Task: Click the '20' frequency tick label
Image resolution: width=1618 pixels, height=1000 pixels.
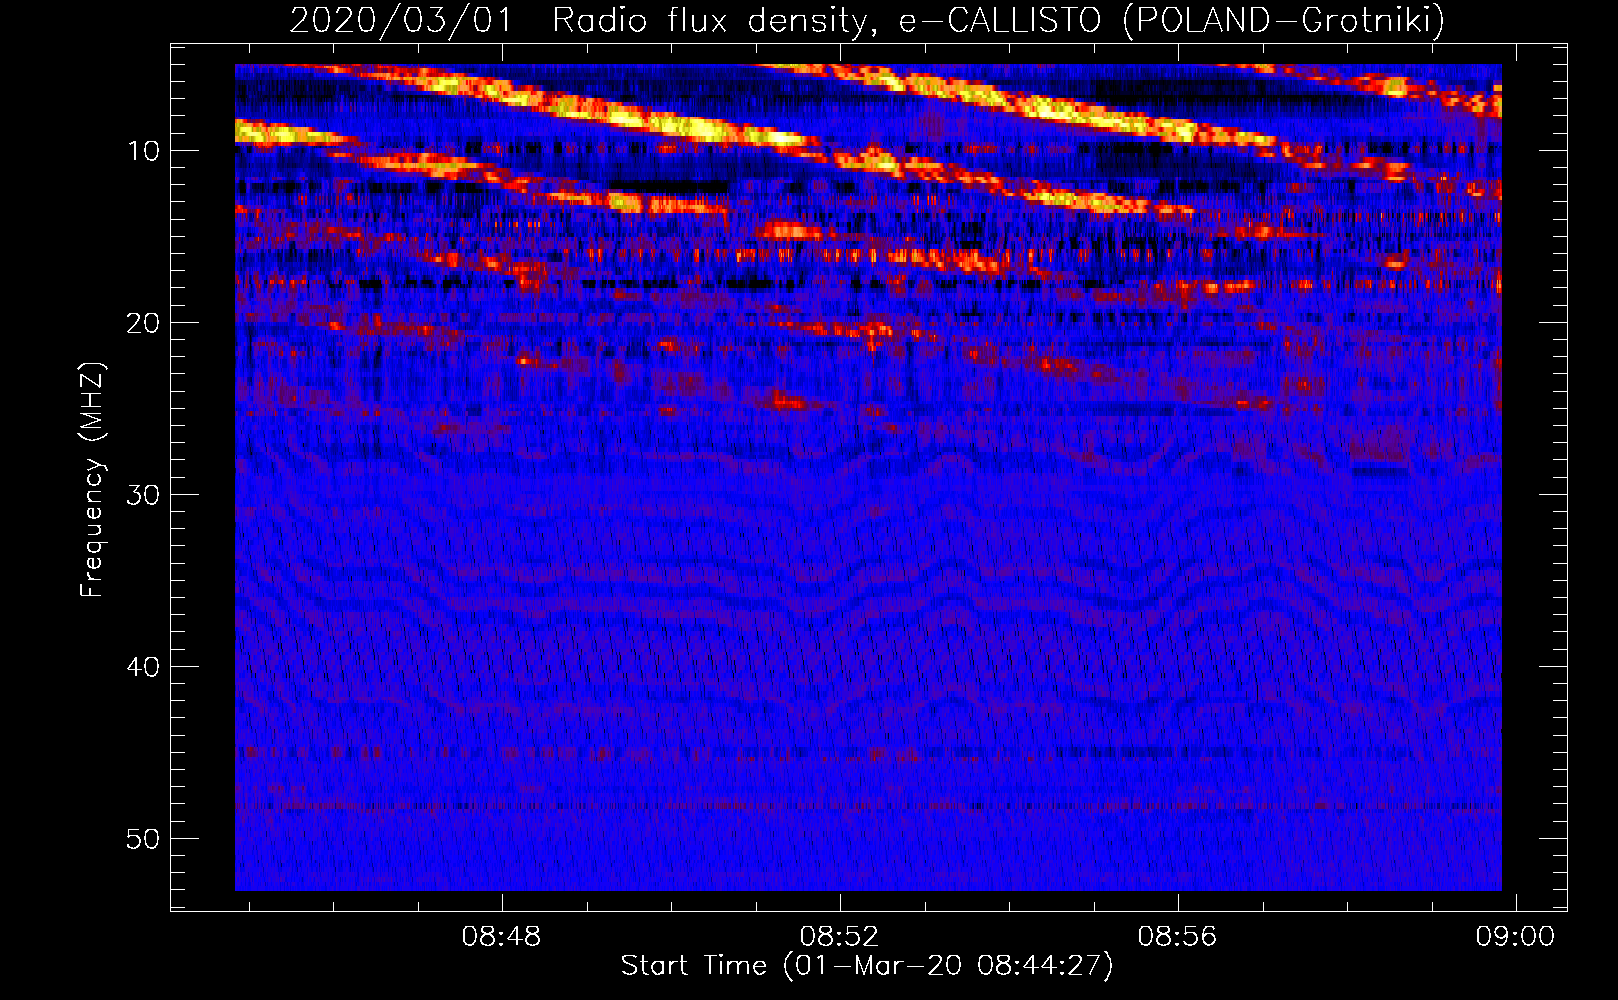Action: click(x=144, y=323)
